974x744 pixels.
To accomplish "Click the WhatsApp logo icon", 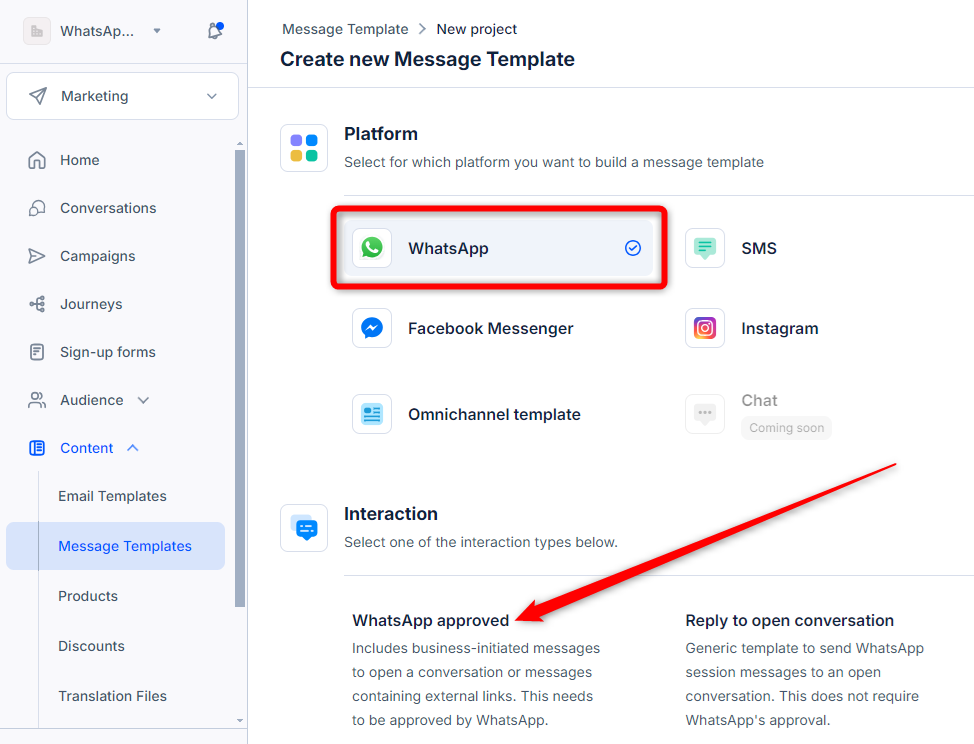I will pos(372,248).
